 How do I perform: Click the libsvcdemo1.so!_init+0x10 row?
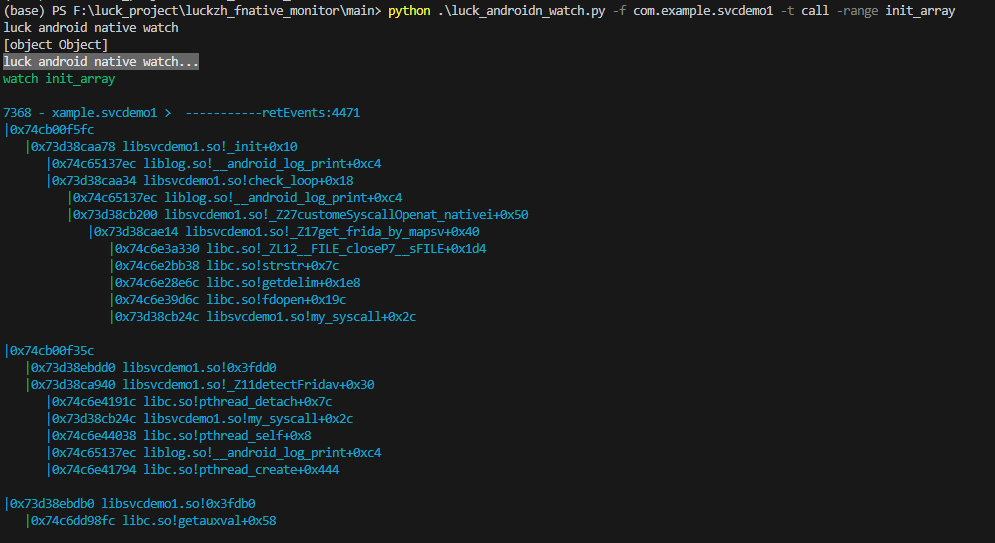point(163,147)
